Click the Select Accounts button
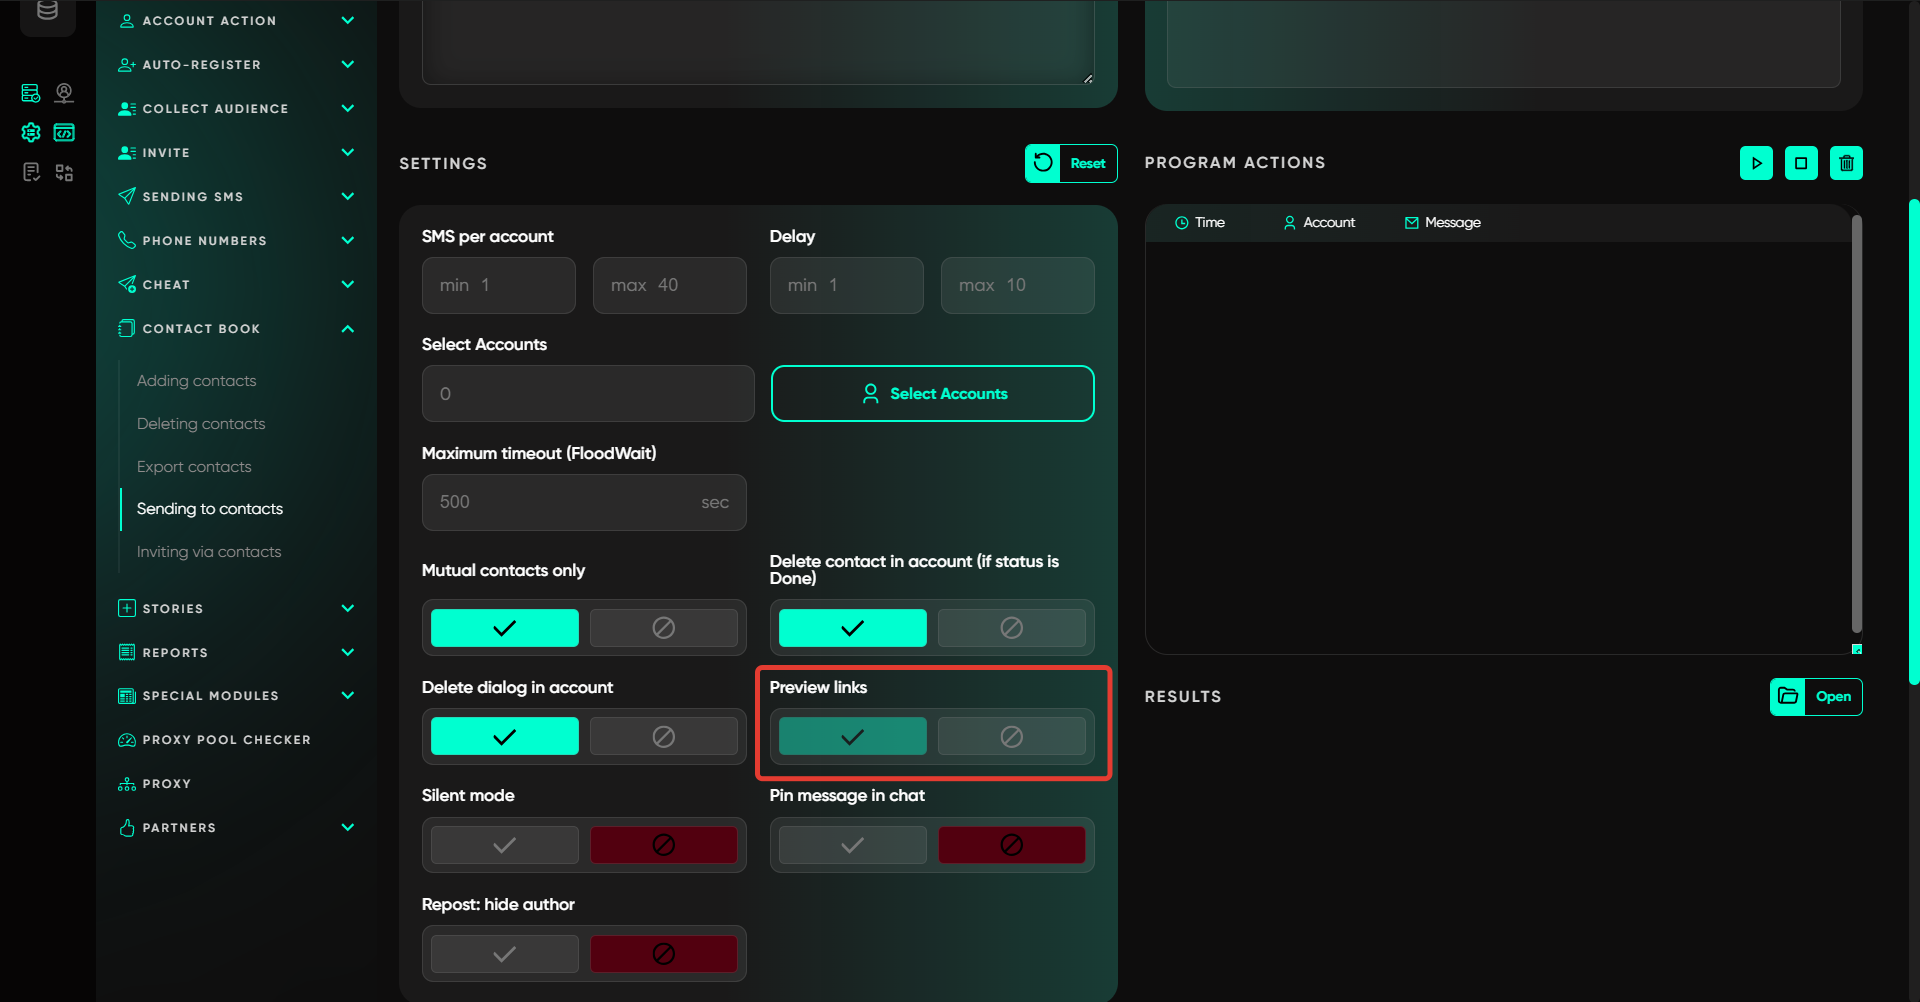The image size is (1920, 1002). tap(932, 394)
